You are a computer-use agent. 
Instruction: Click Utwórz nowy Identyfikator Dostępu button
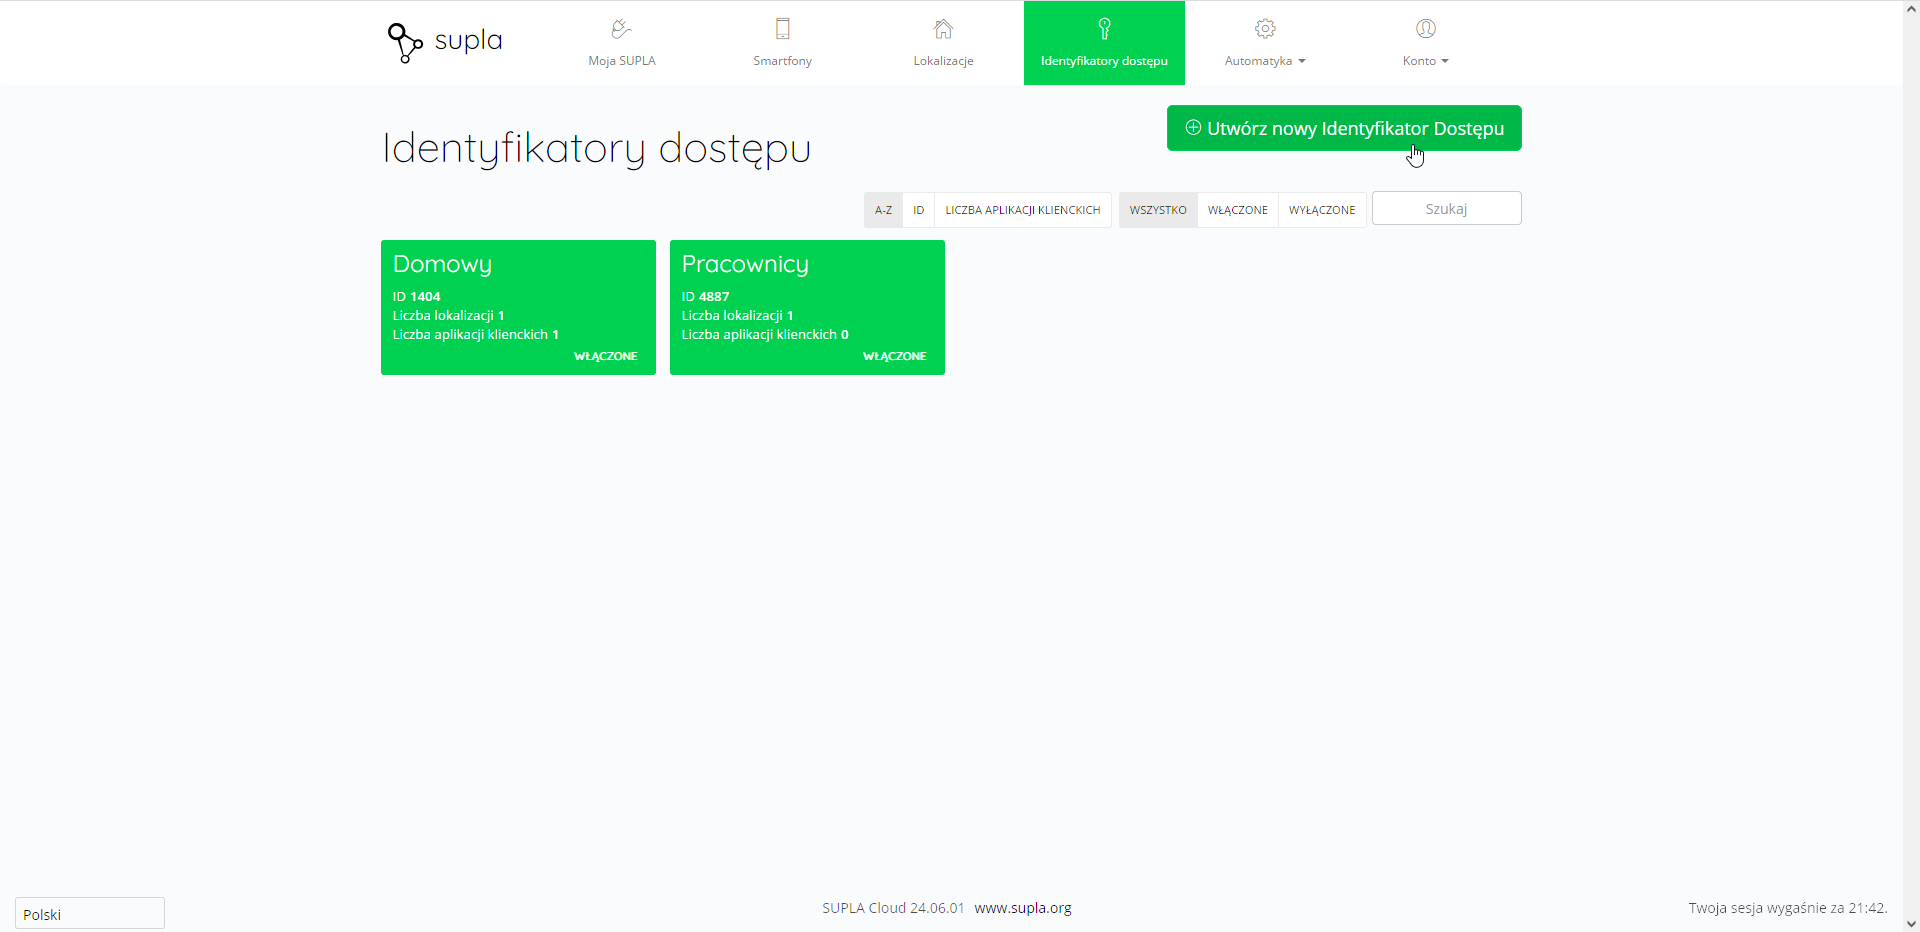pos(1344,128)
